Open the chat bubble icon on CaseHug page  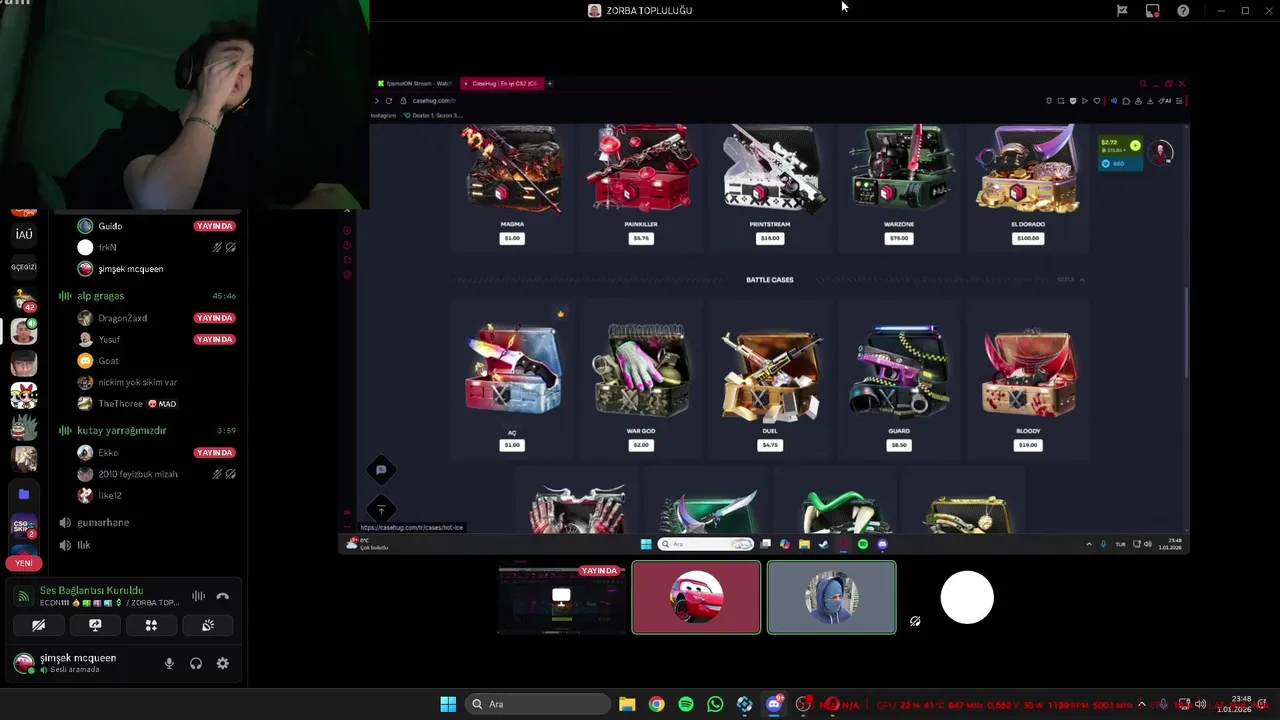[381, 470]
